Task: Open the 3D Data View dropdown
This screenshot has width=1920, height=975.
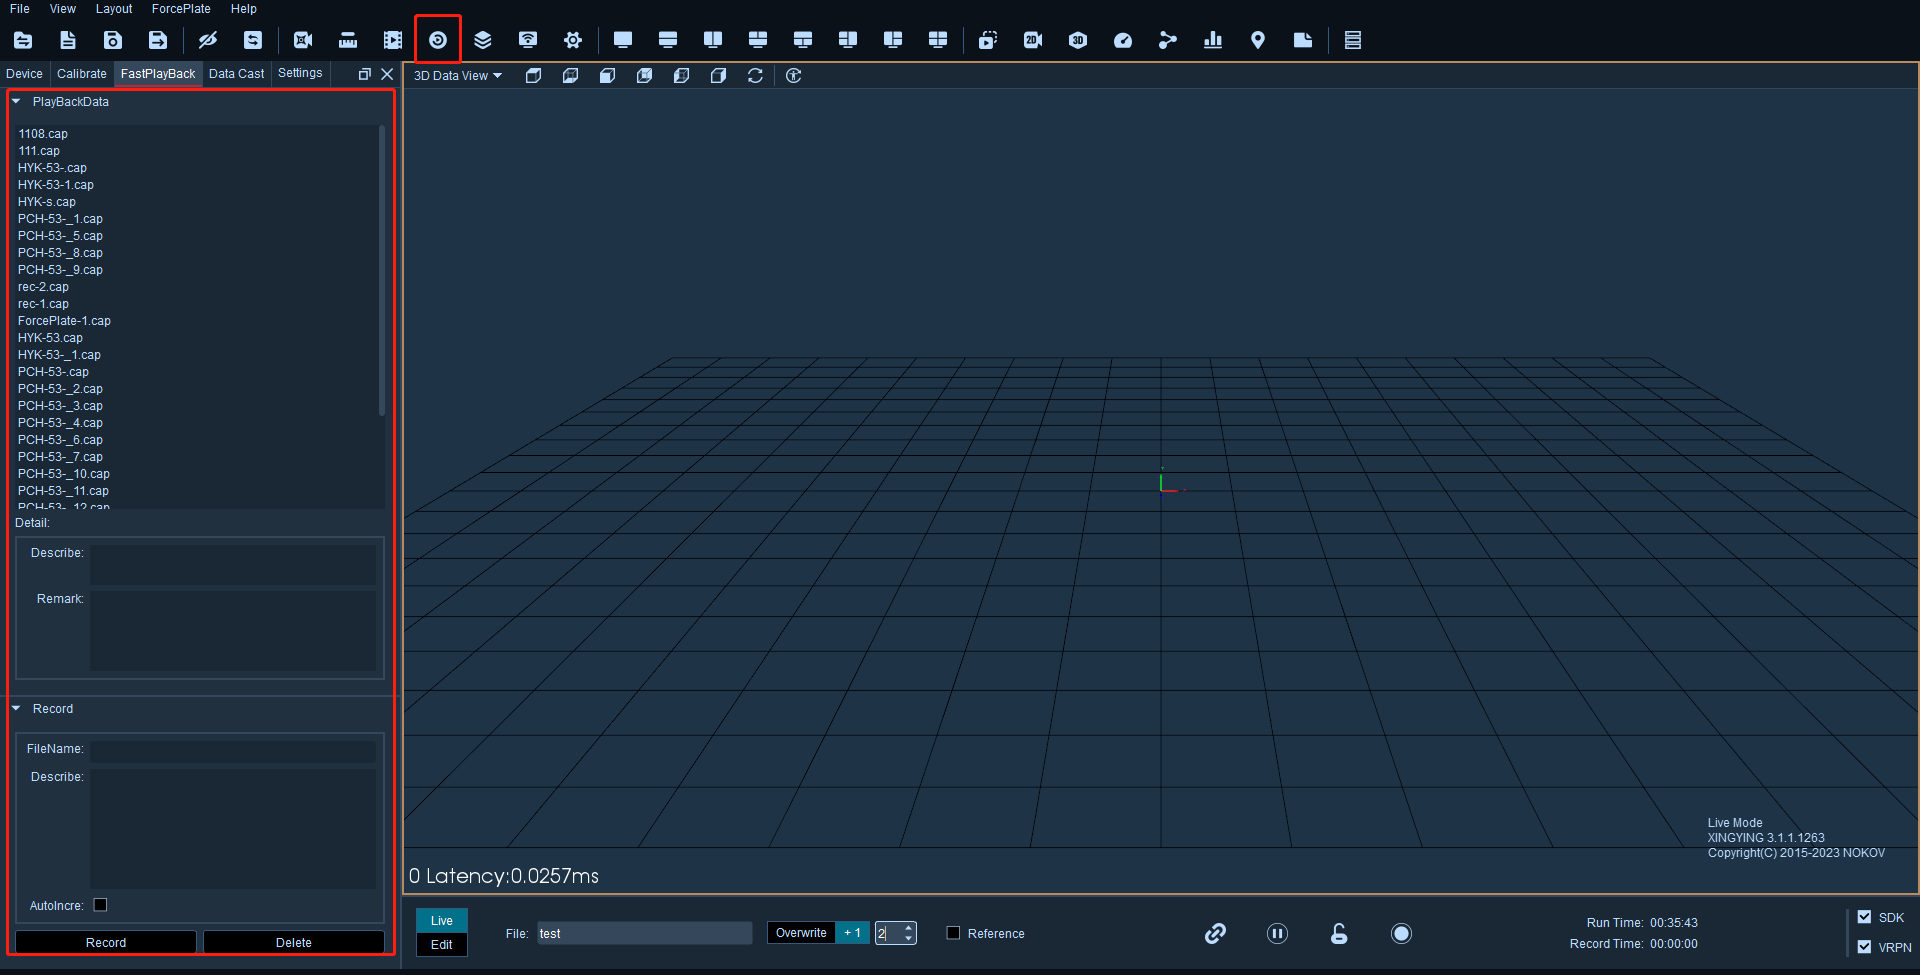Action: (x=458, y=76)
